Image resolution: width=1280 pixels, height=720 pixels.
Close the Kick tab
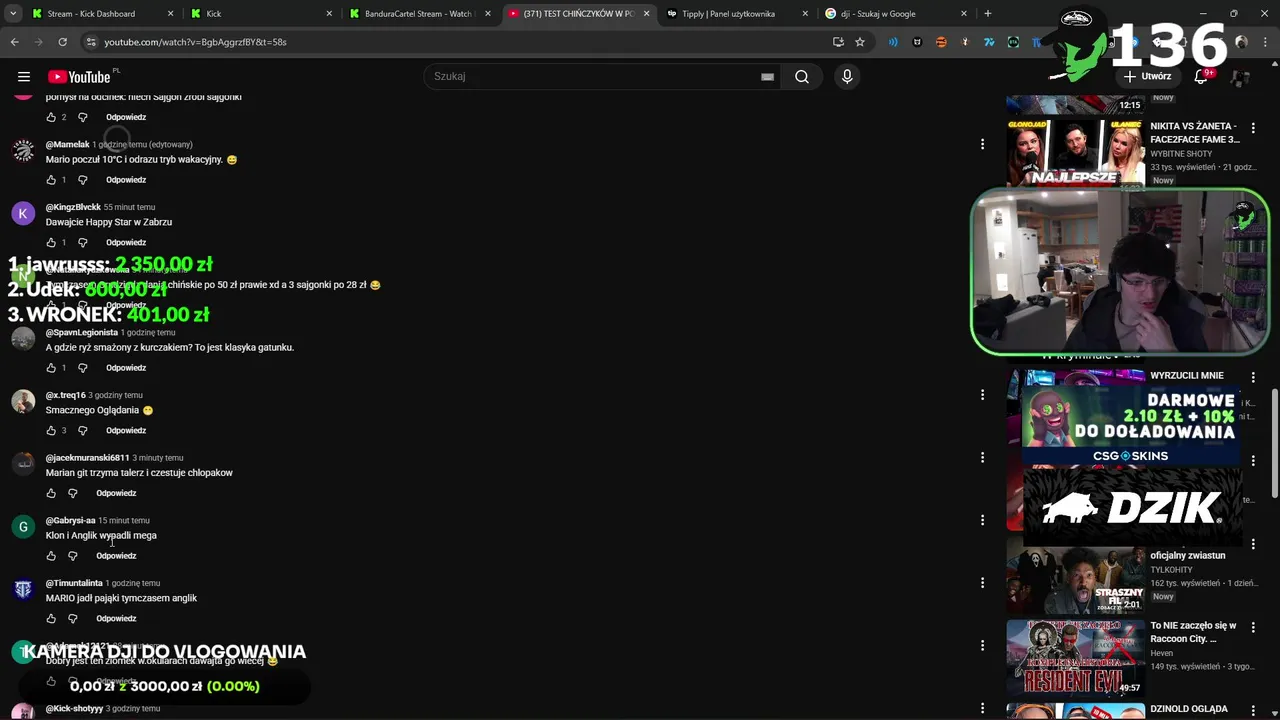point(329,14)
